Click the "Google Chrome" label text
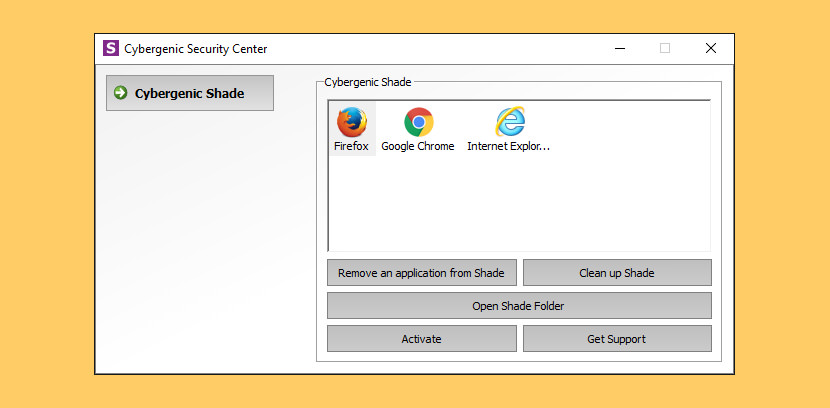The image size is (830, 408). (x=418, y=146)
